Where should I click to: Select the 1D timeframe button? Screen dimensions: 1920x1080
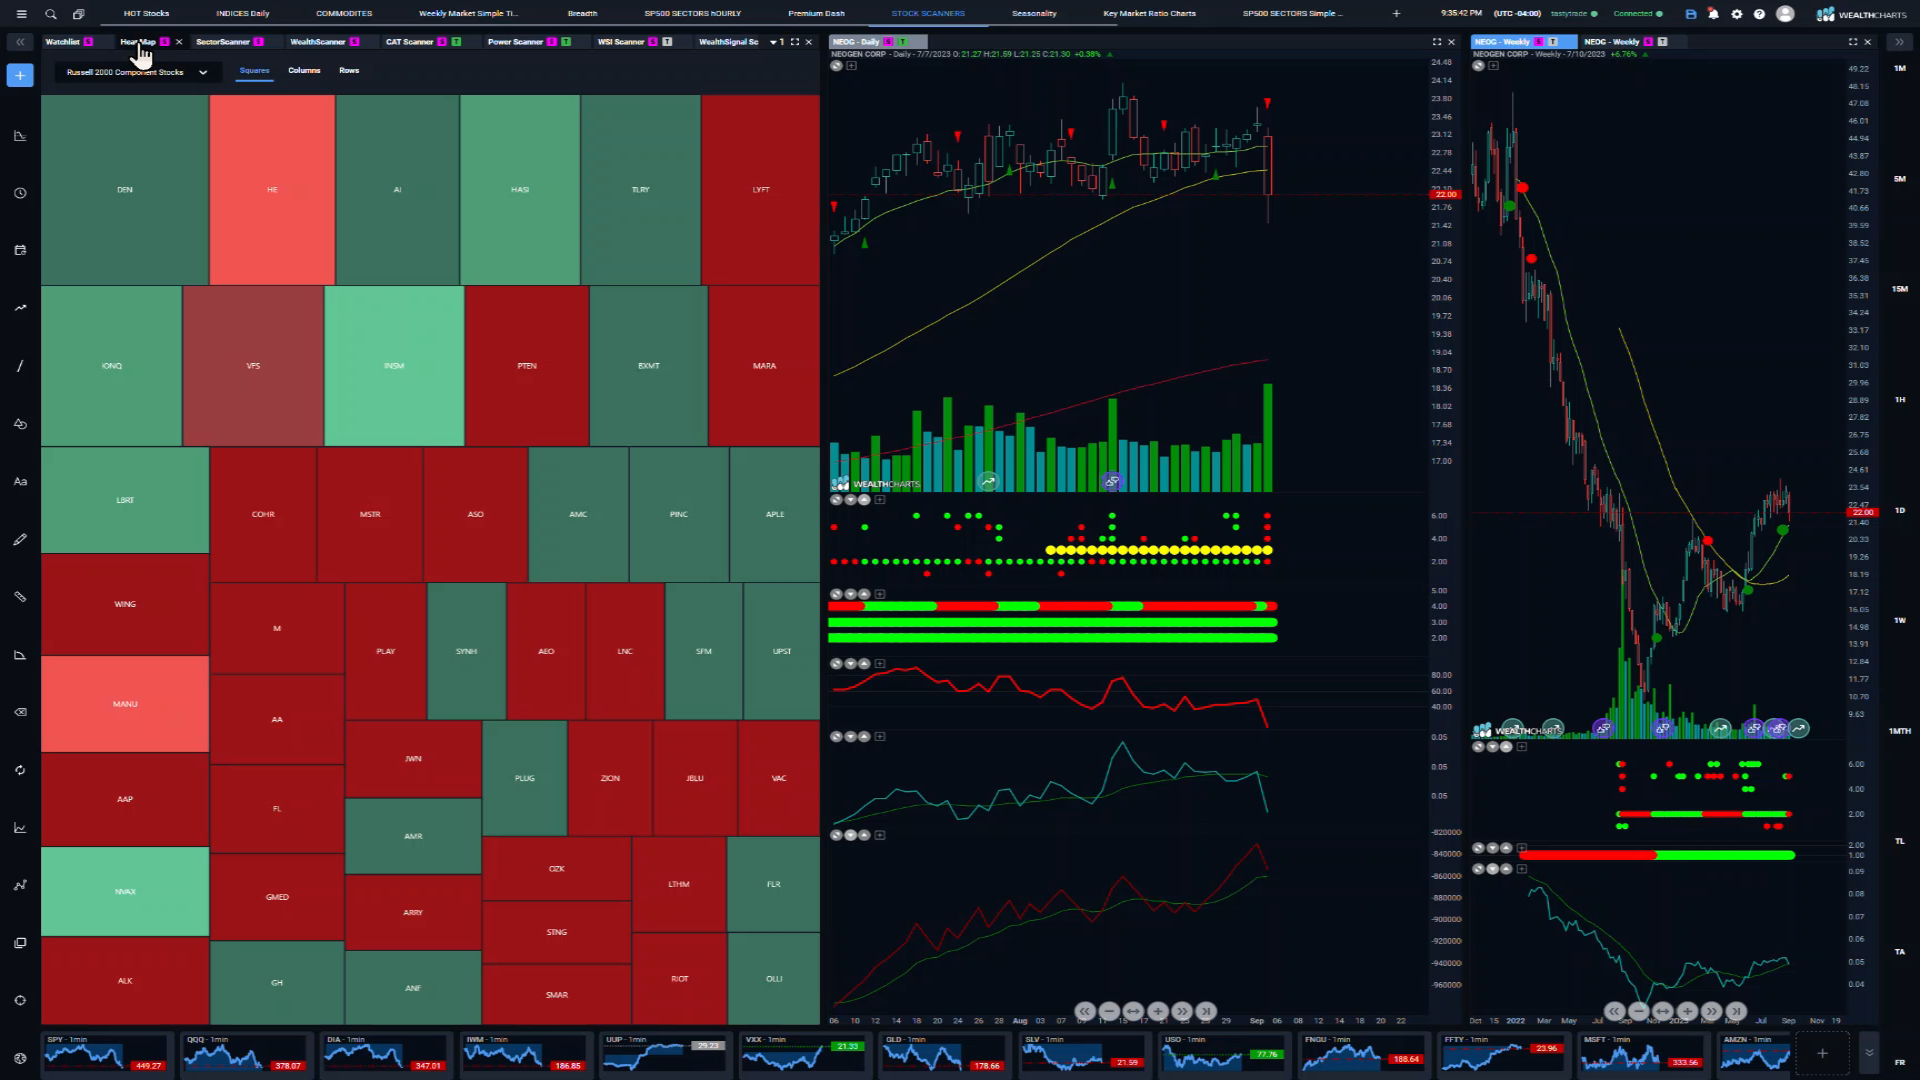(1899, 511)
